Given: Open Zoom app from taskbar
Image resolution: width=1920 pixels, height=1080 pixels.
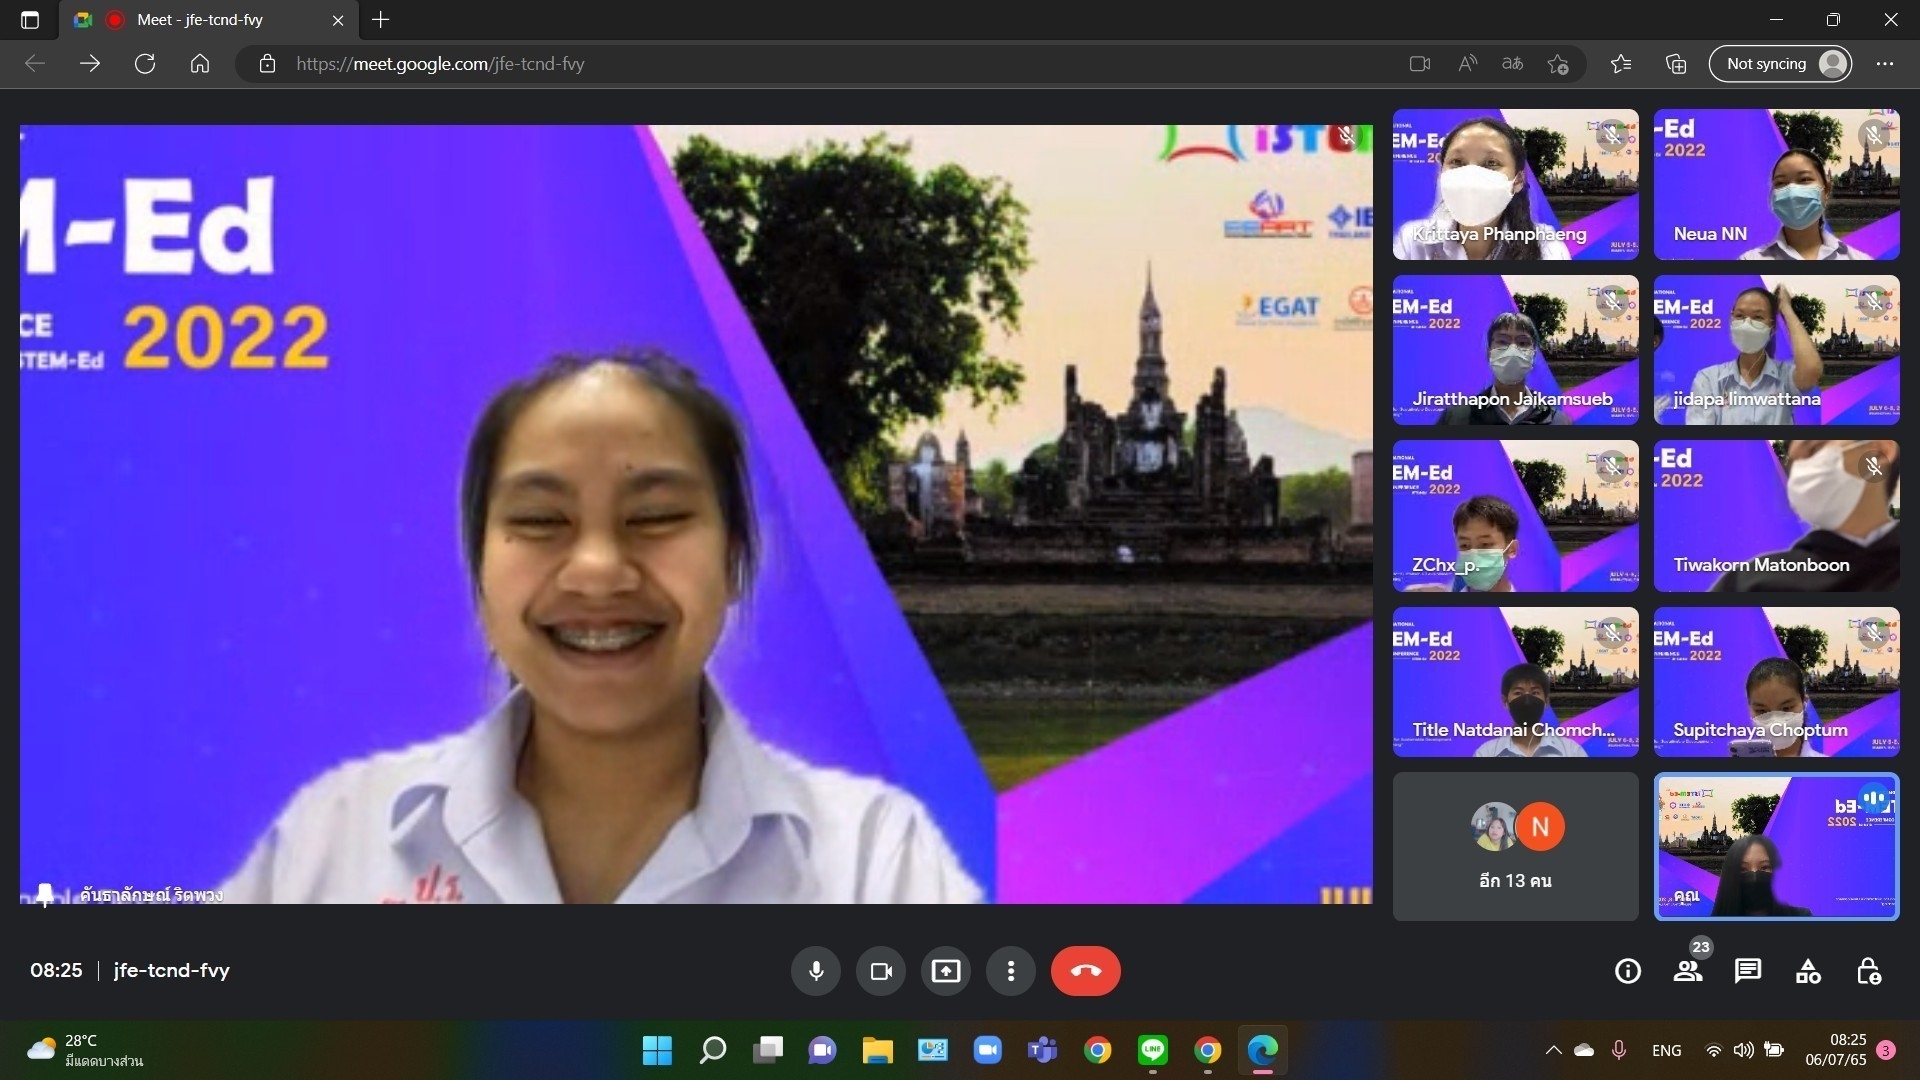Looking at the screenshot, I should pyautogui.click(x=987, y=1050).
